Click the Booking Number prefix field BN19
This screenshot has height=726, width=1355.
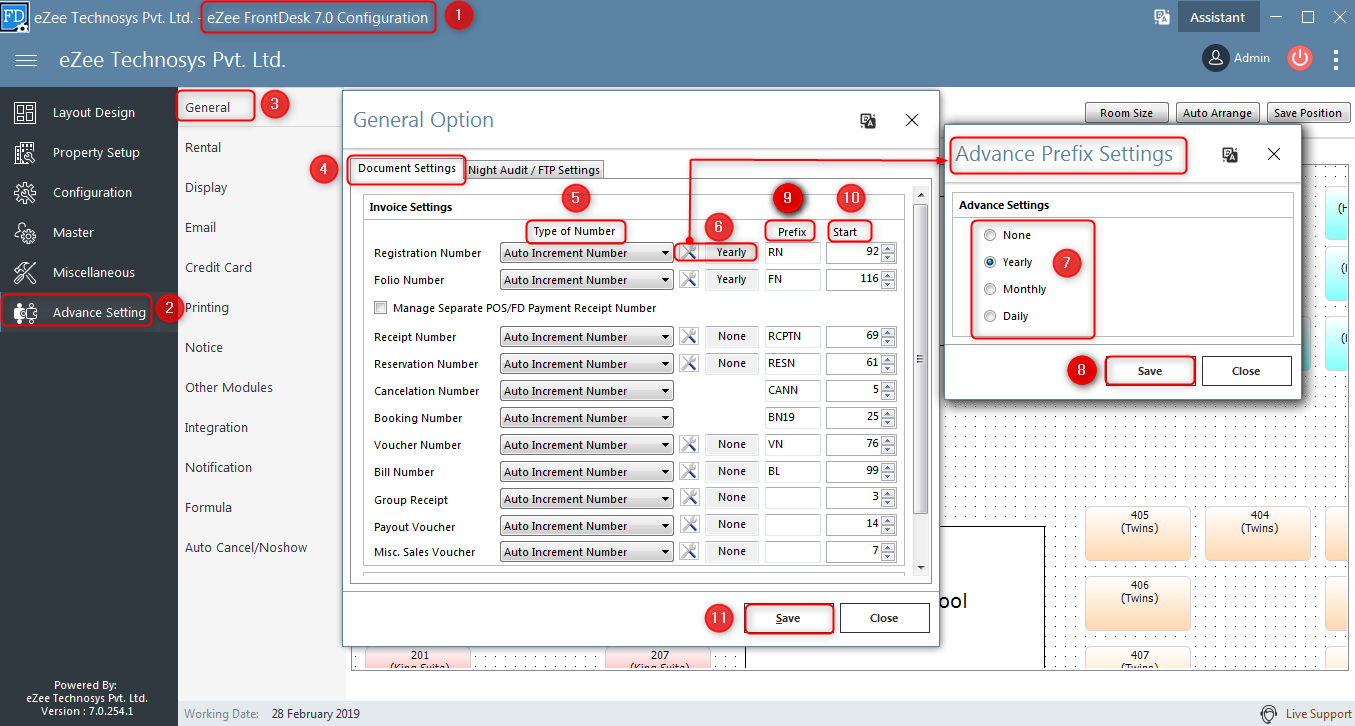click(792, 418)
